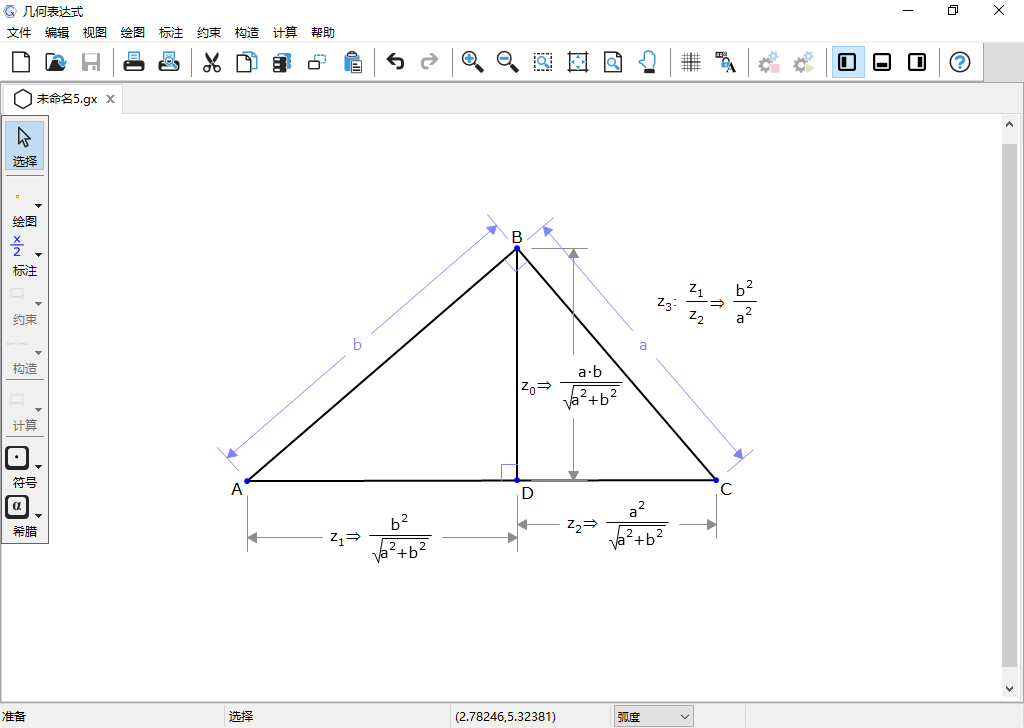Expand the 绘图 tool dropdown arrow
1024x728 pixels.
39,206
